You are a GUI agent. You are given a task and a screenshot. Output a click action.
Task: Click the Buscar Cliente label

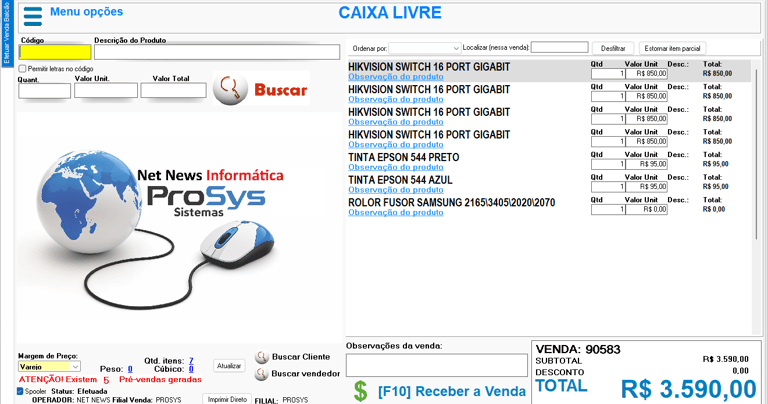pos(301,357)
